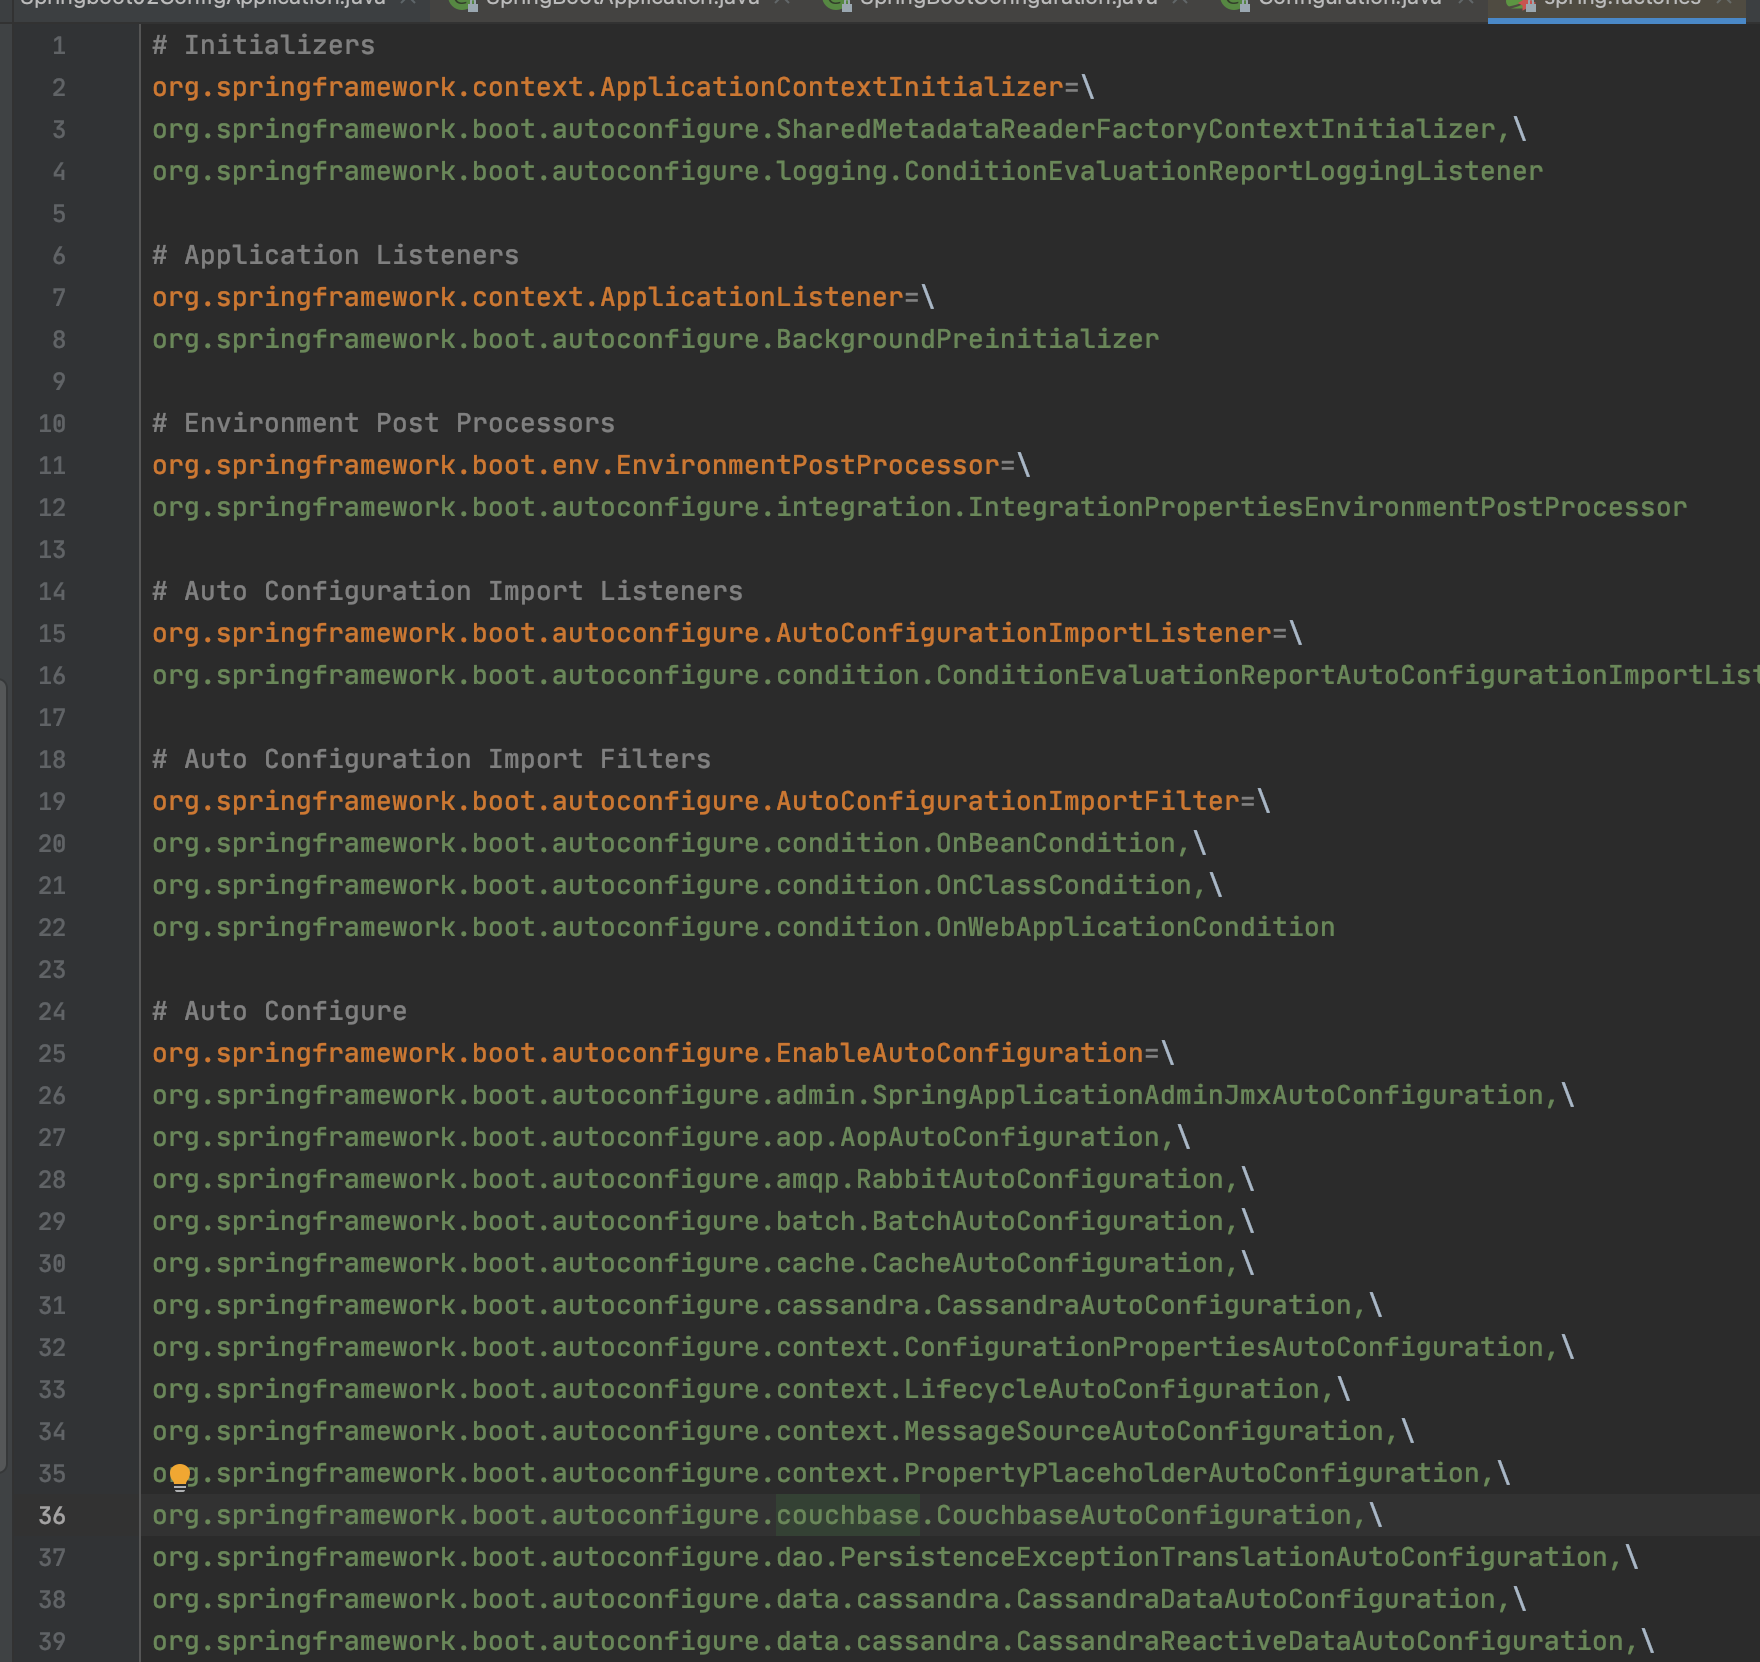Click ConditionEvaluationReportLoggingListener entry
This screenshot has width=1760, height=1662.
(848, 171)
